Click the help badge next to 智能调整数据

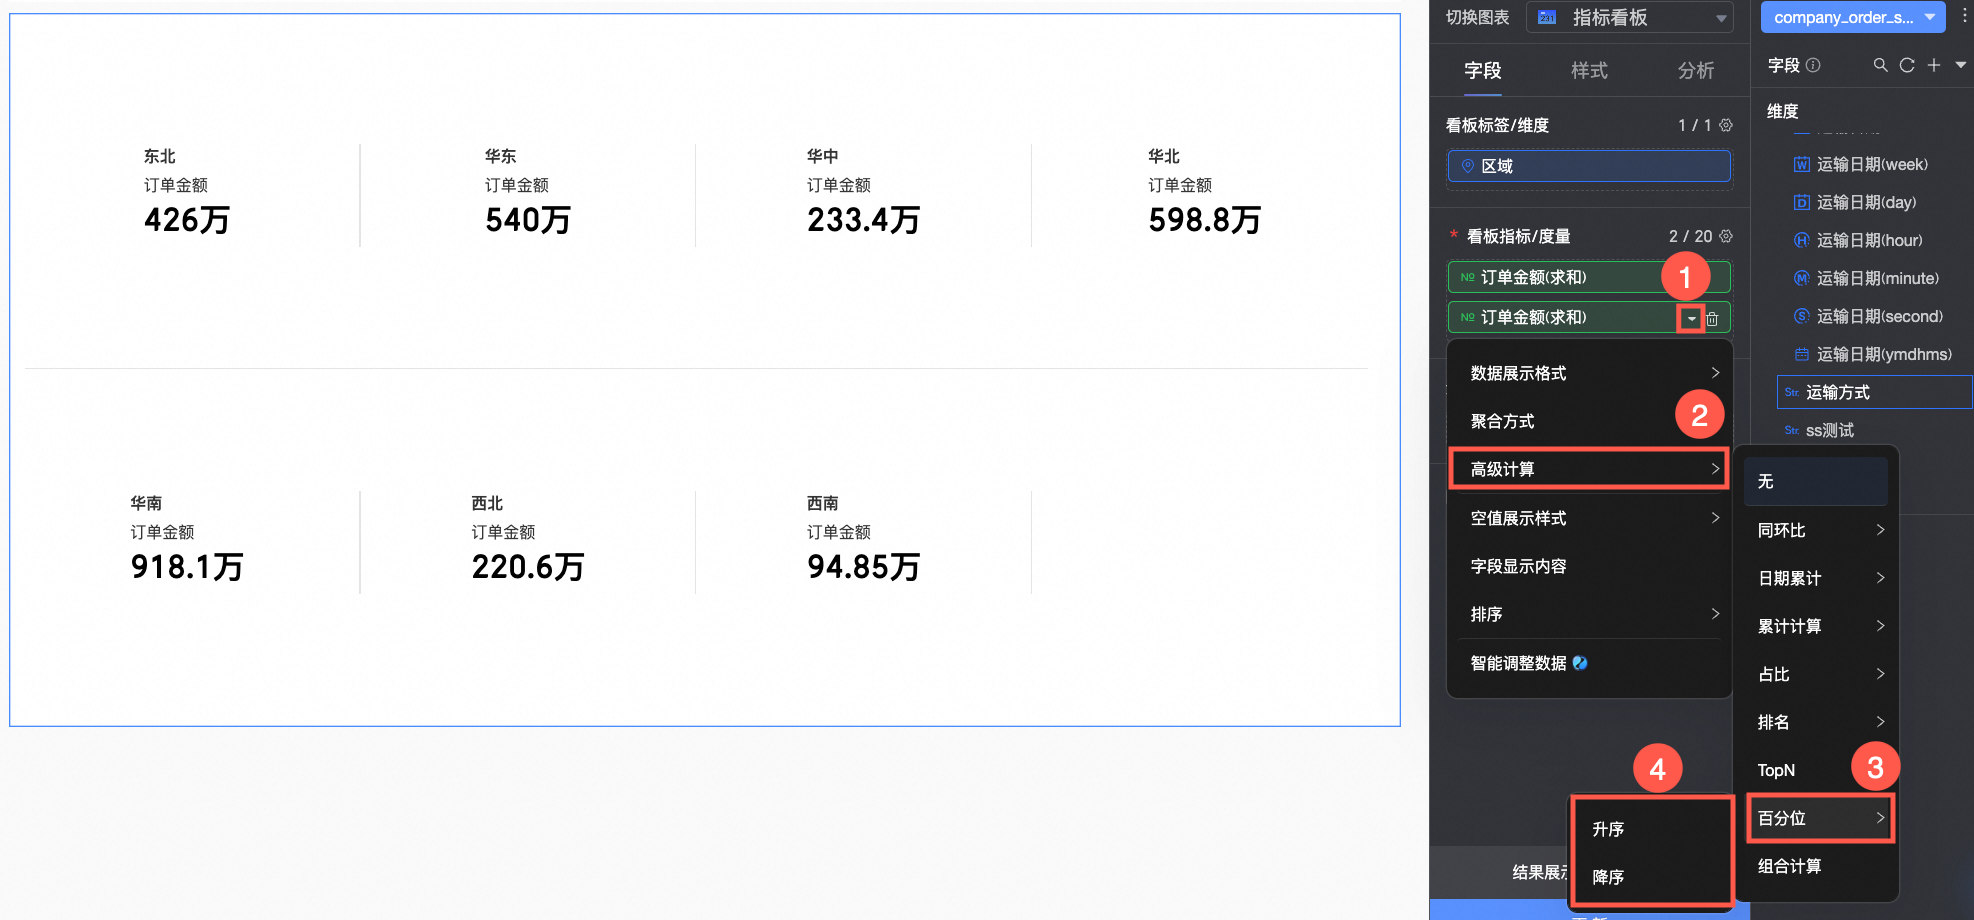click(1580, 663)
